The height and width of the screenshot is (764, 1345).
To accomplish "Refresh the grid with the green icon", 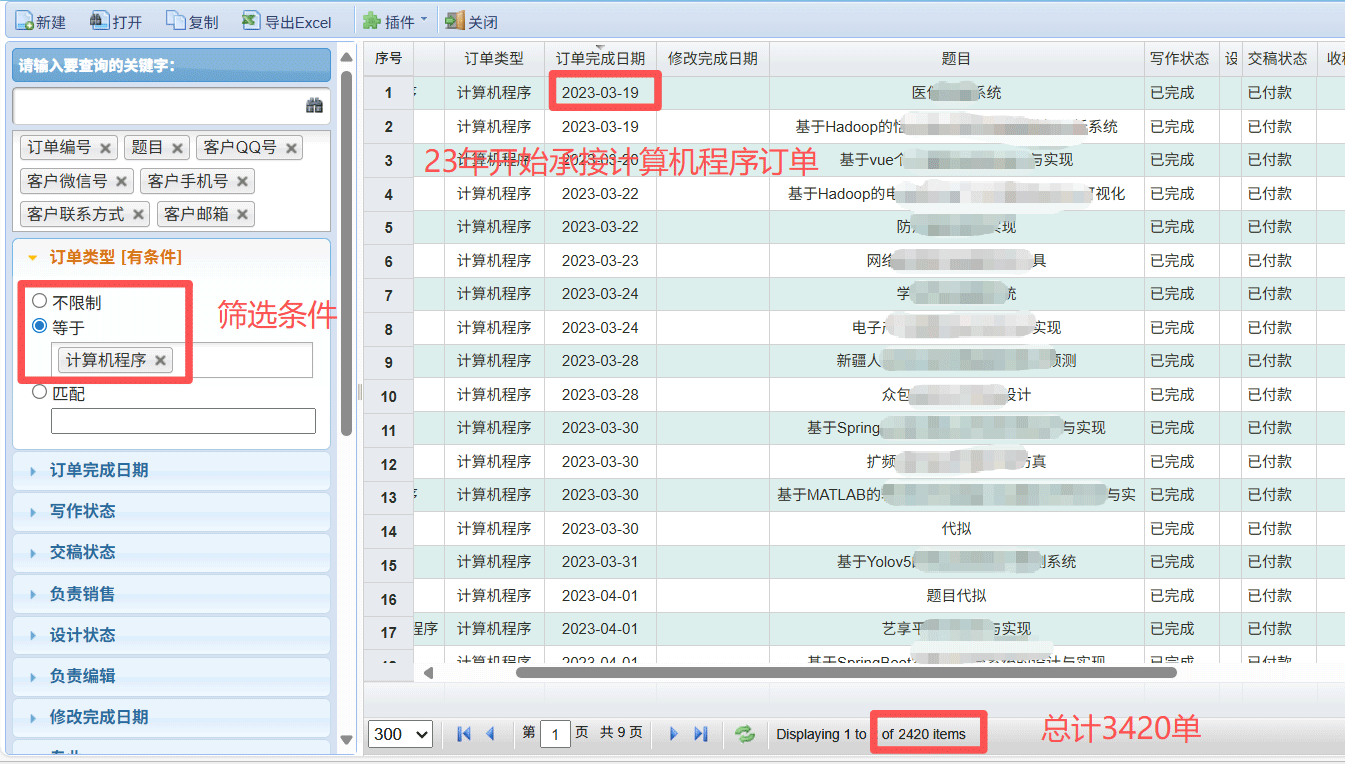I will [745, 734].
